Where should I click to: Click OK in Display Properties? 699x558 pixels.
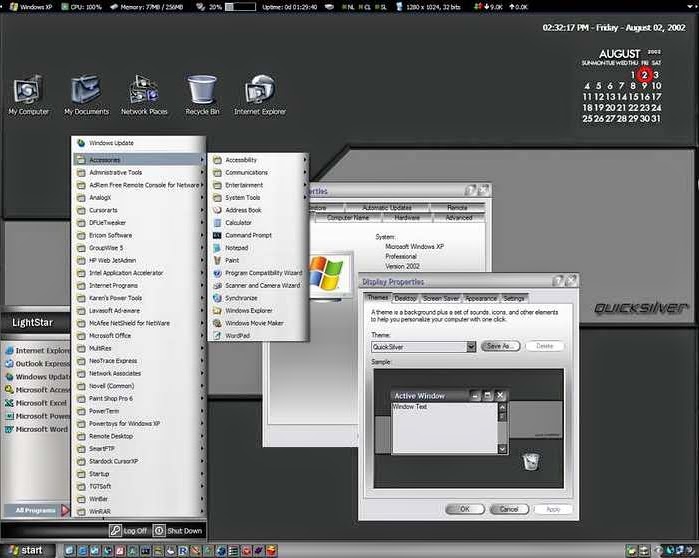465,509
